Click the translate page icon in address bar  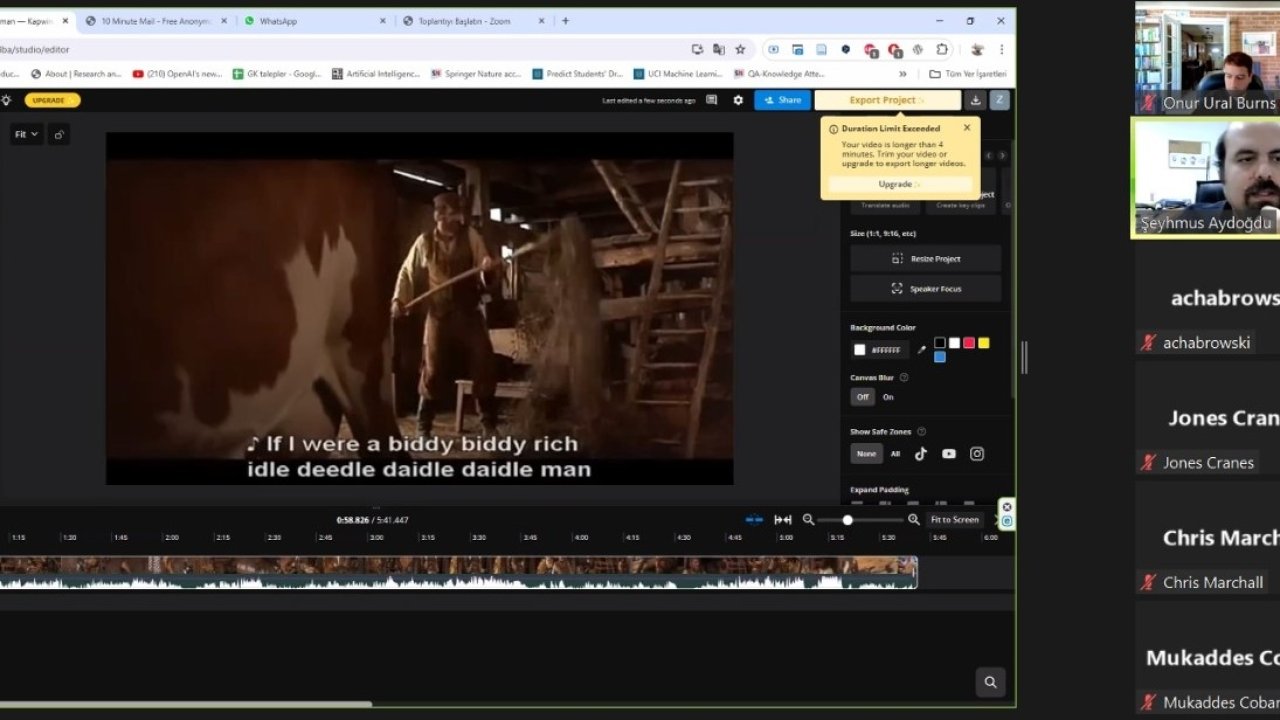[x=718, y=49]
